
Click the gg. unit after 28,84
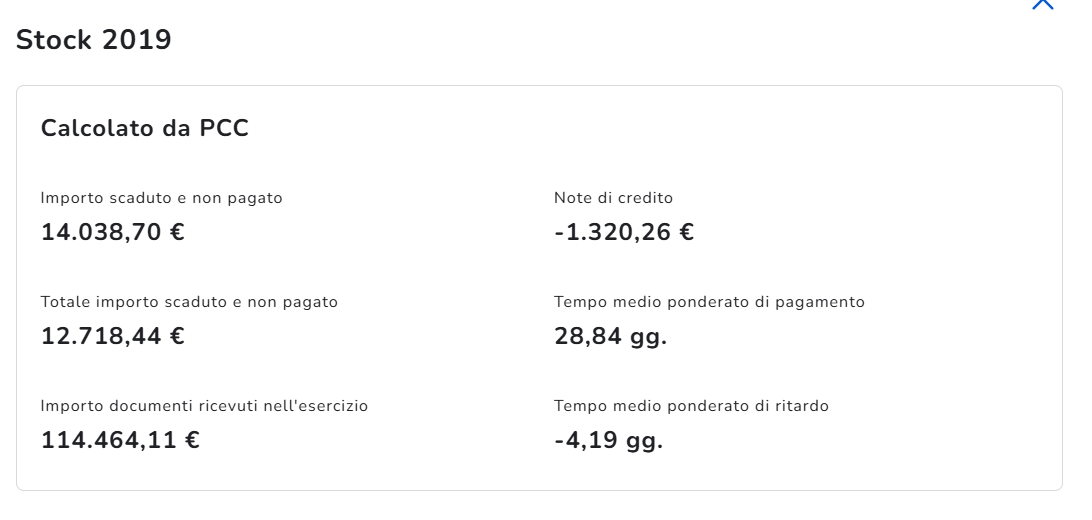647,337
